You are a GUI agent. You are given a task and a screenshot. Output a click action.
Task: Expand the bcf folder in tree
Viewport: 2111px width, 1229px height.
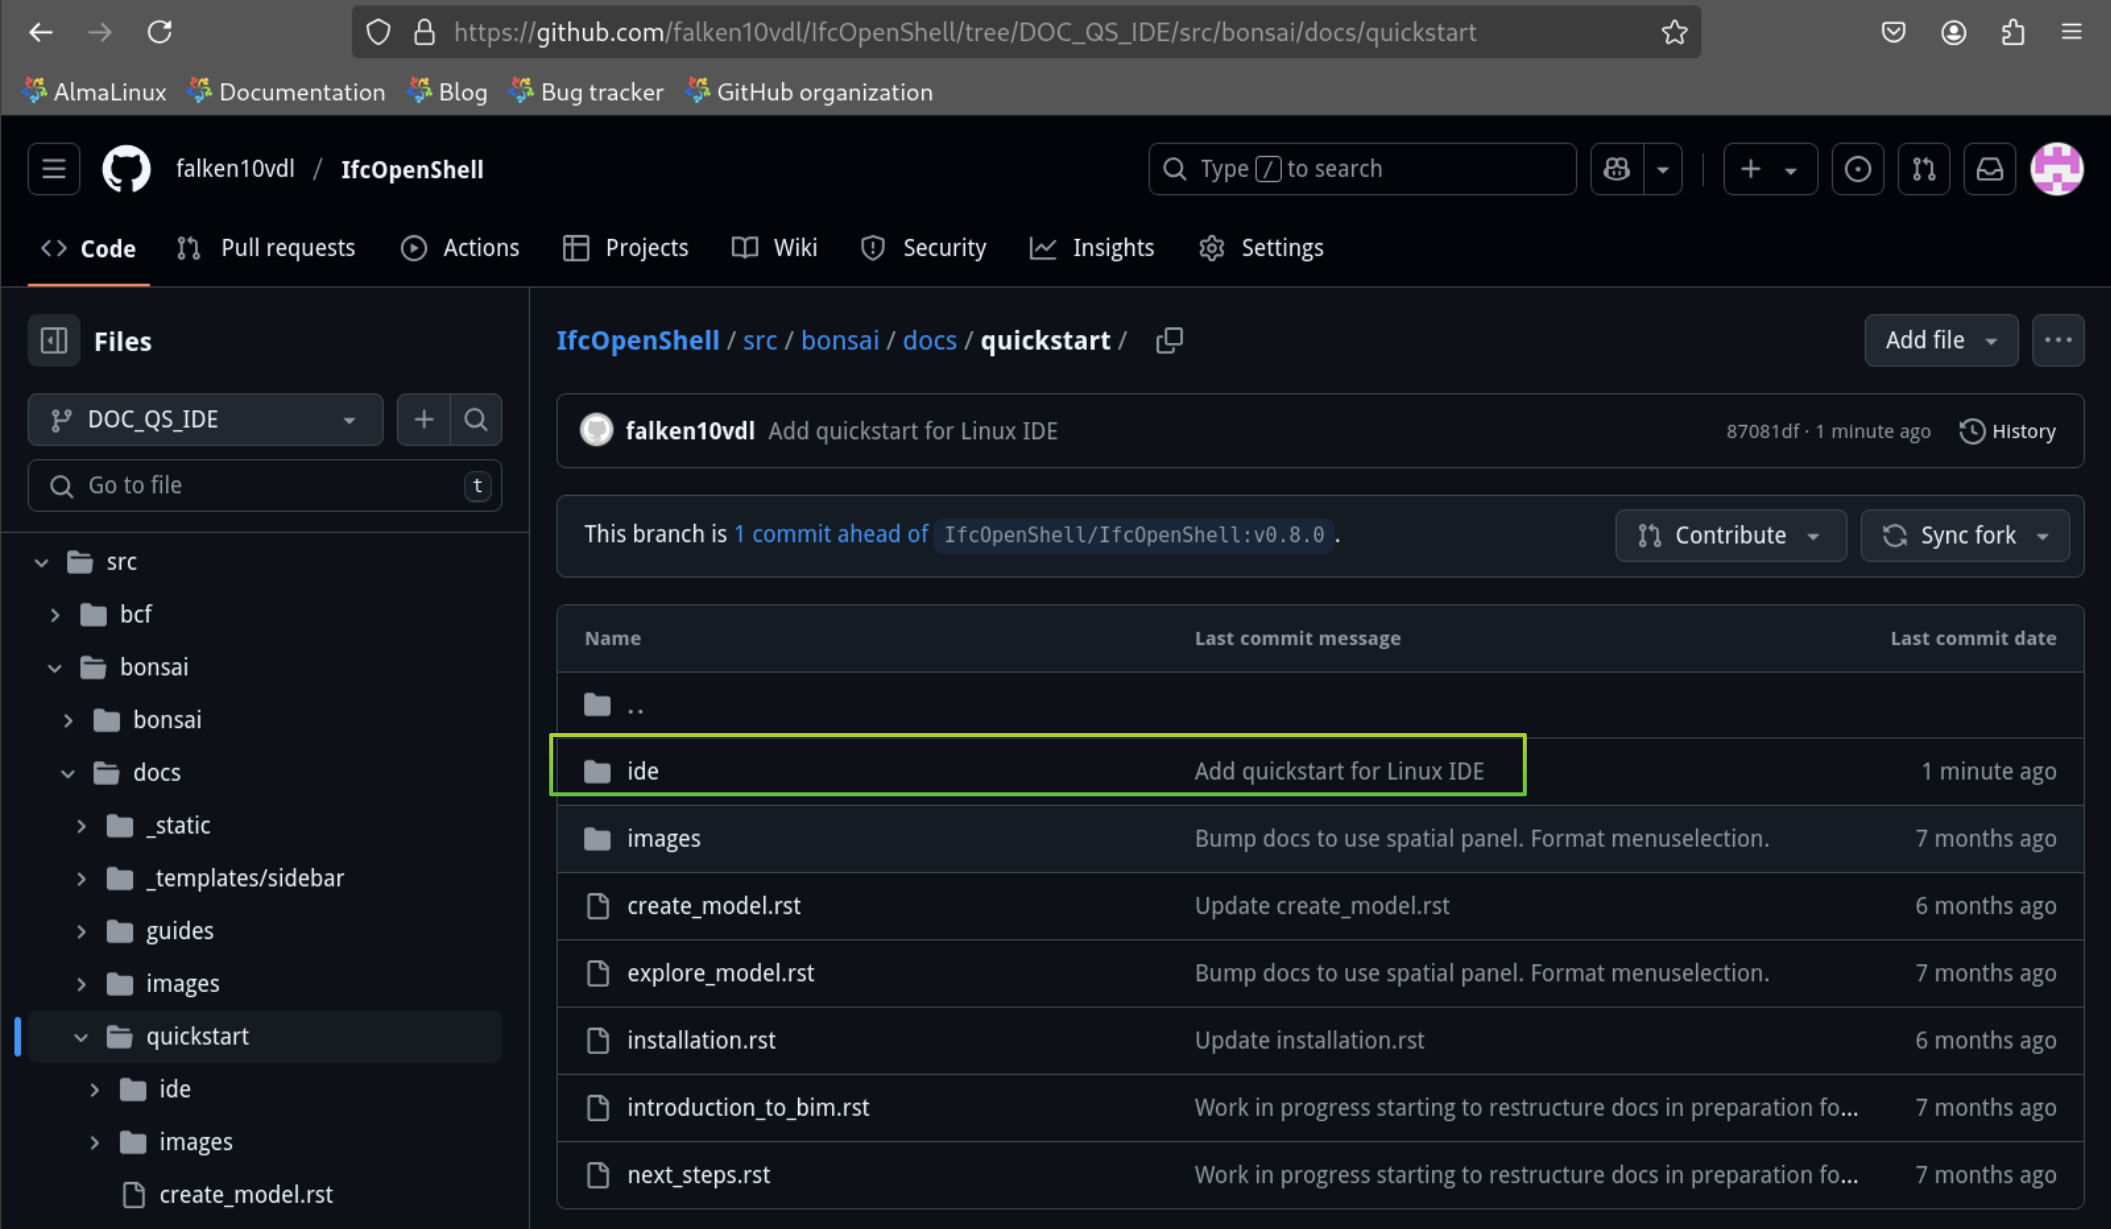point(55,614)
